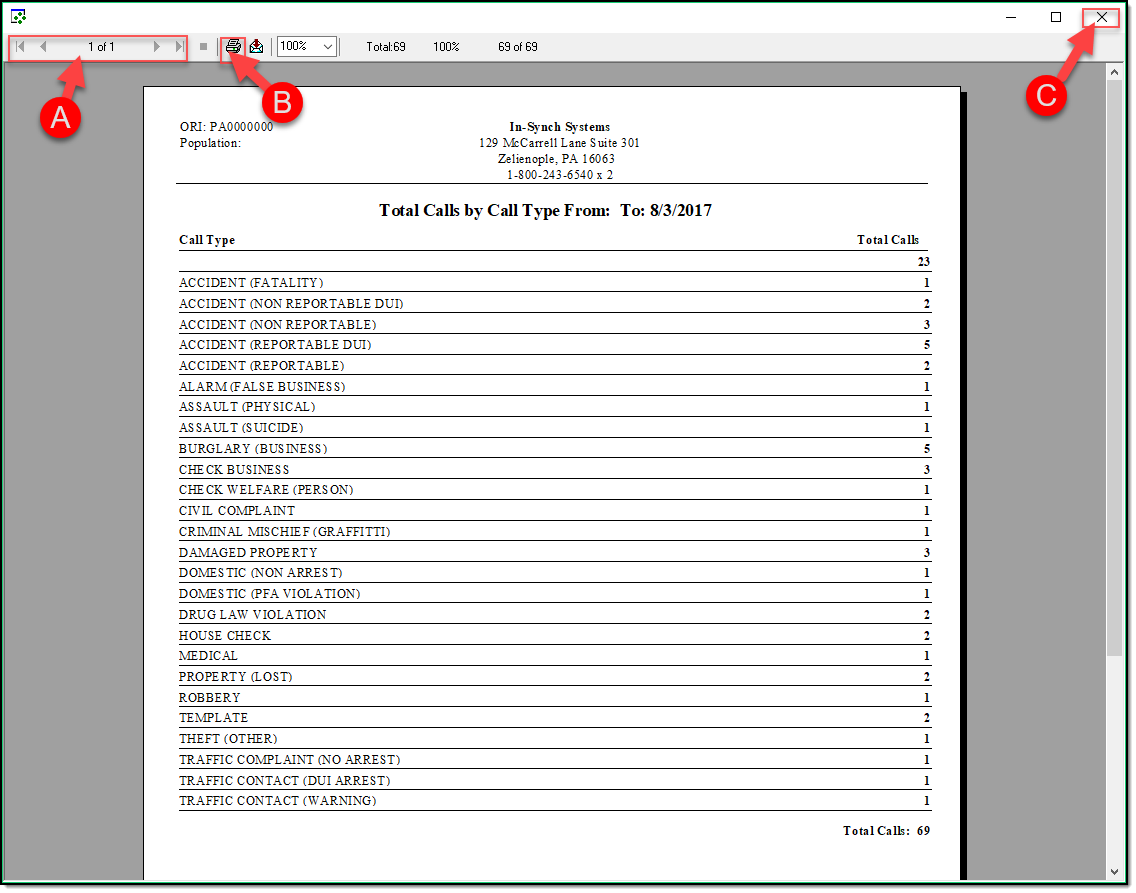Click the previous page arrow
This screenshot has height=893, width=1136.
[43, 47]
